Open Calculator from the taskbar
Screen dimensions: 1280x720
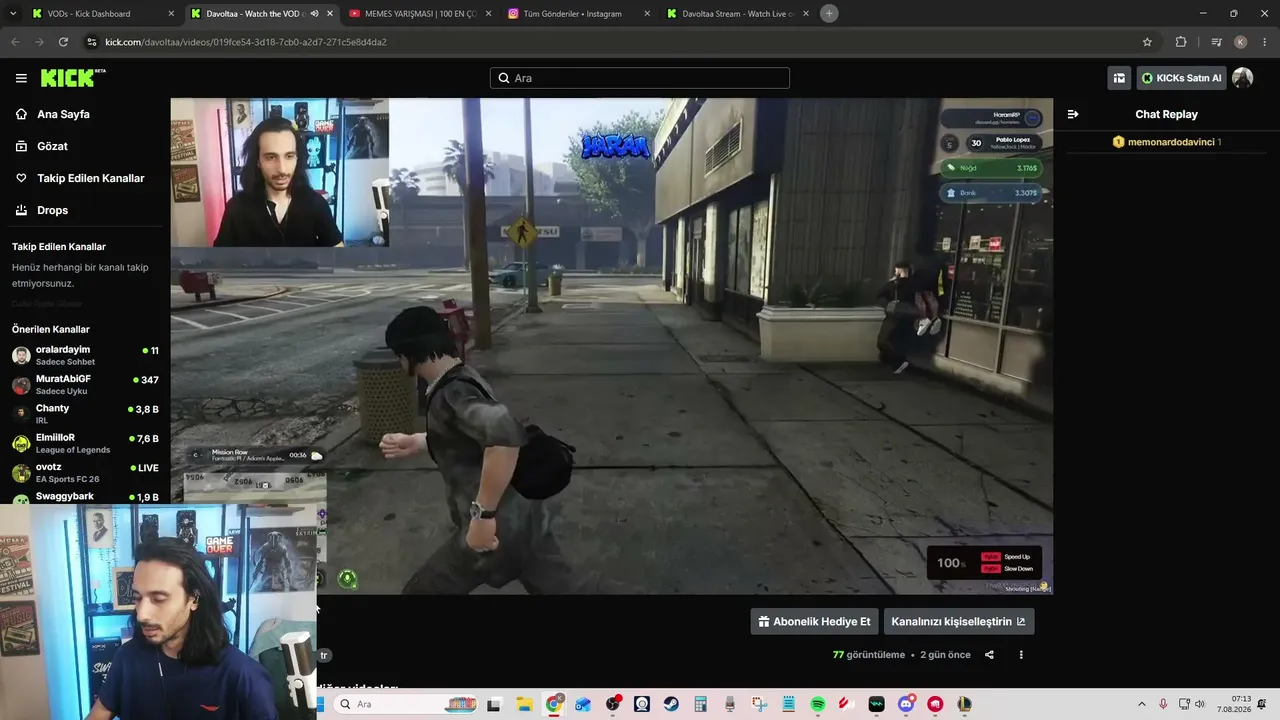tap(700, 705)
